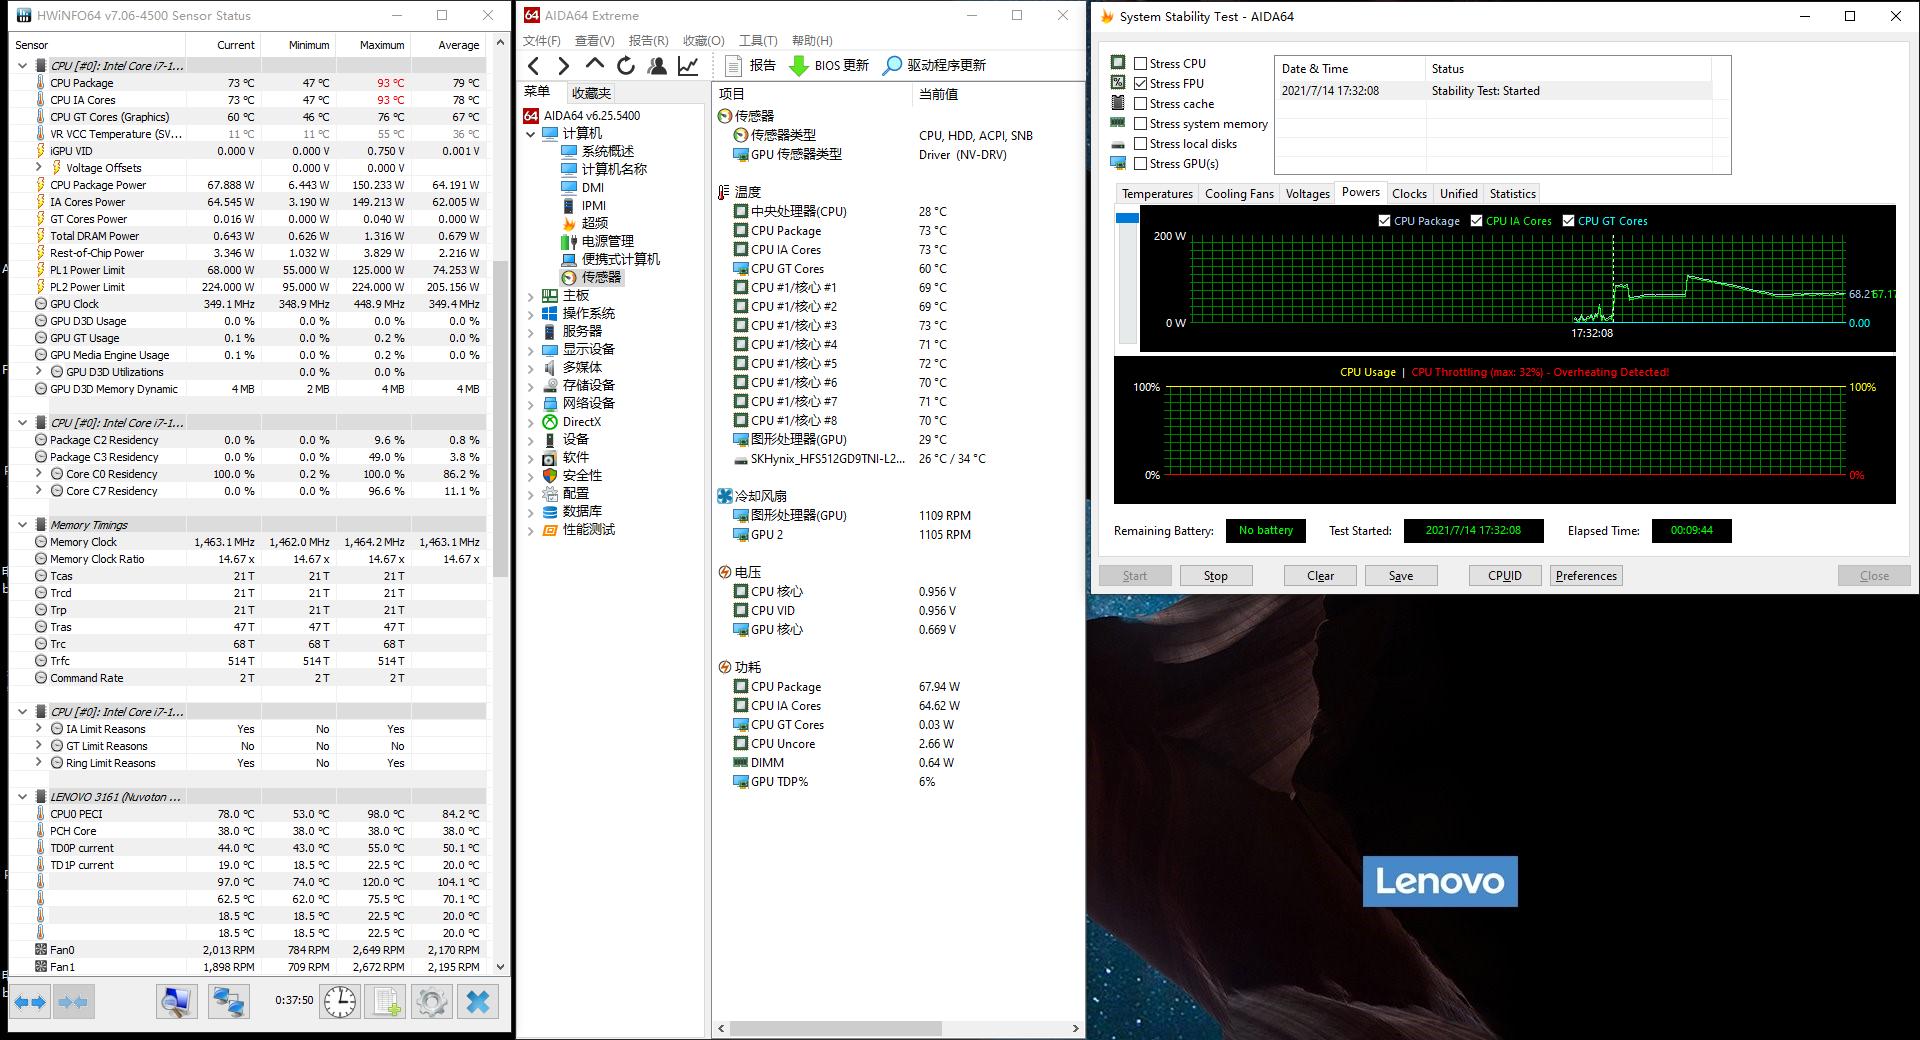This screenshot has height=1040, width=1920.
Task: Click the HWiNFO clock reset icon
Action: tap(340, 1001)
